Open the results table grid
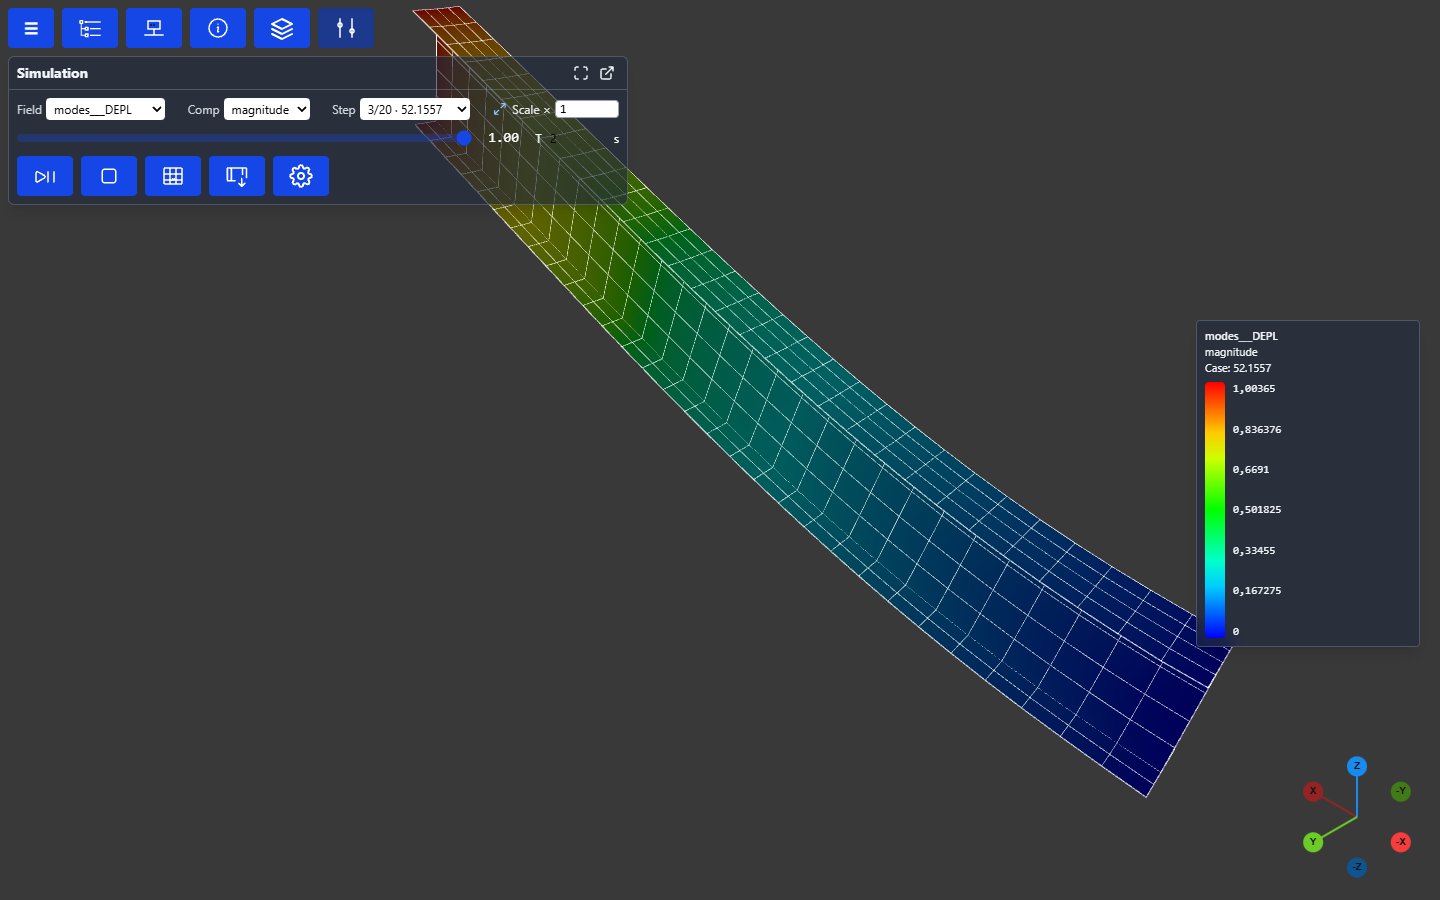Viewport: 1440px width, 900px height. pyautogui.click(x=173, y=176)
